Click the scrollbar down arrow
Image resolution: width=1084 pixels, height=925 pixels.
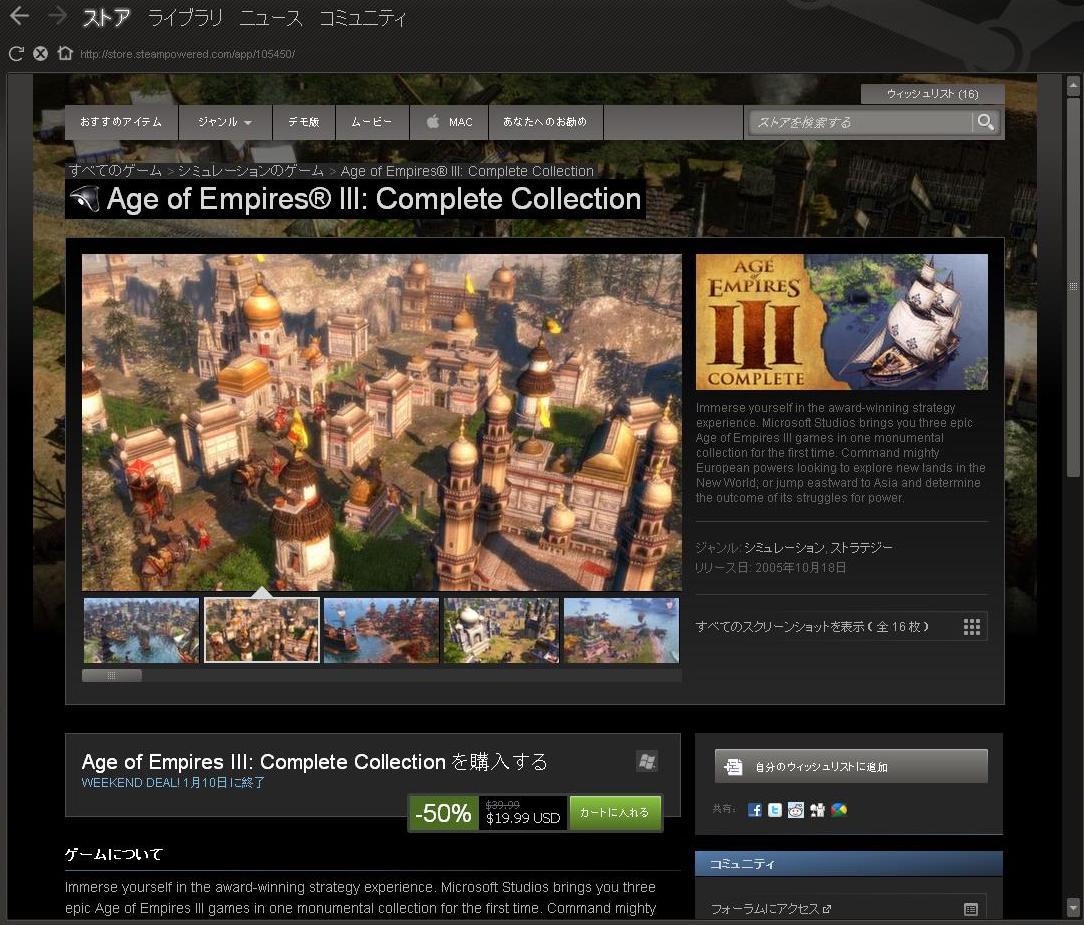[x=1073, y=906]
